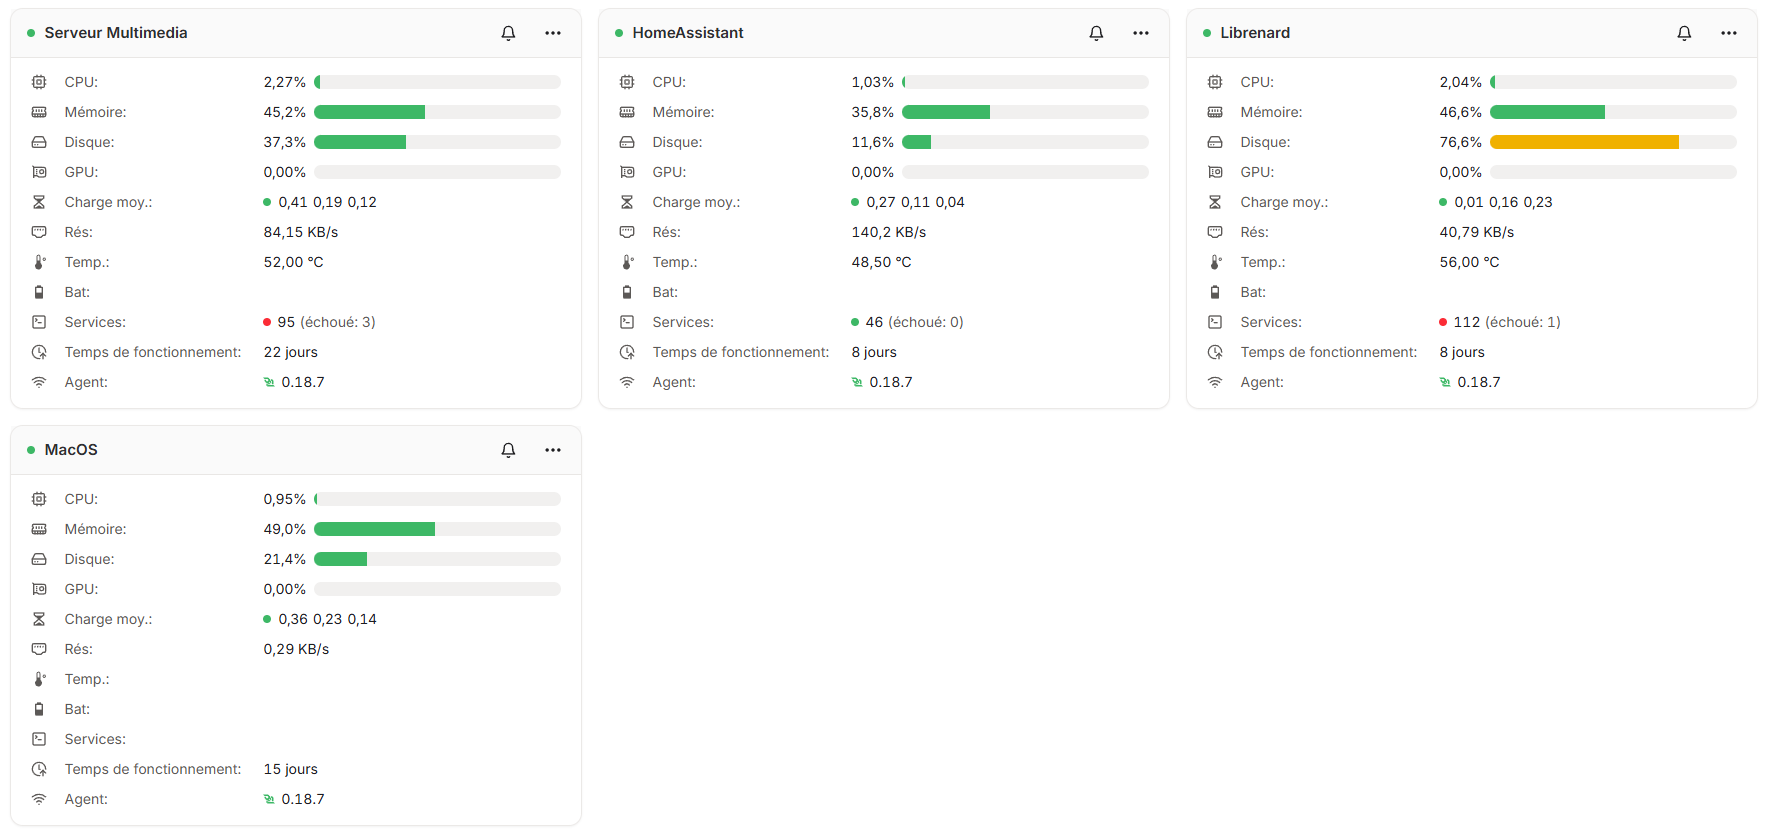Click the uptime clock icon in MacOS card
The width and height of the screenshot is (1767, 831).
(x=39, y=769)
